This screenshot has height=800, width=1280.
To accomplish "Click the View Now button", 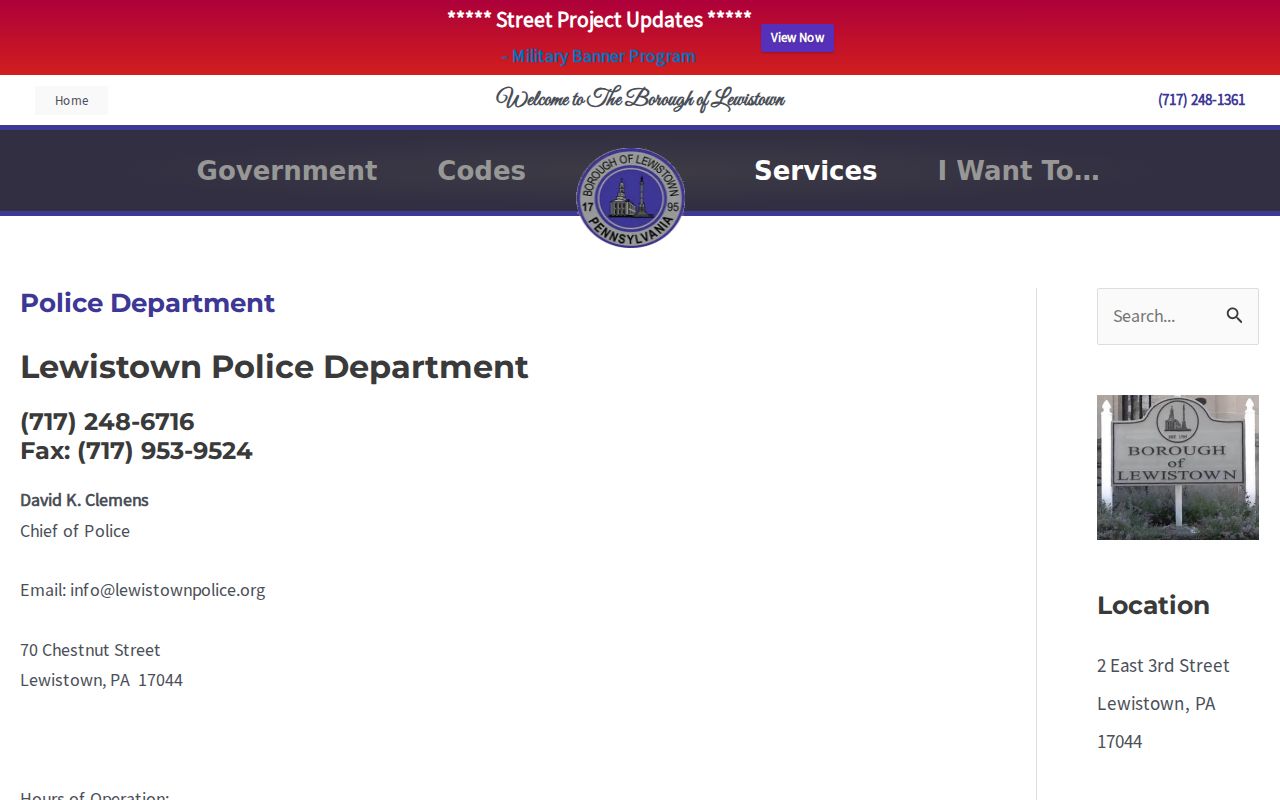I will 797,38.
